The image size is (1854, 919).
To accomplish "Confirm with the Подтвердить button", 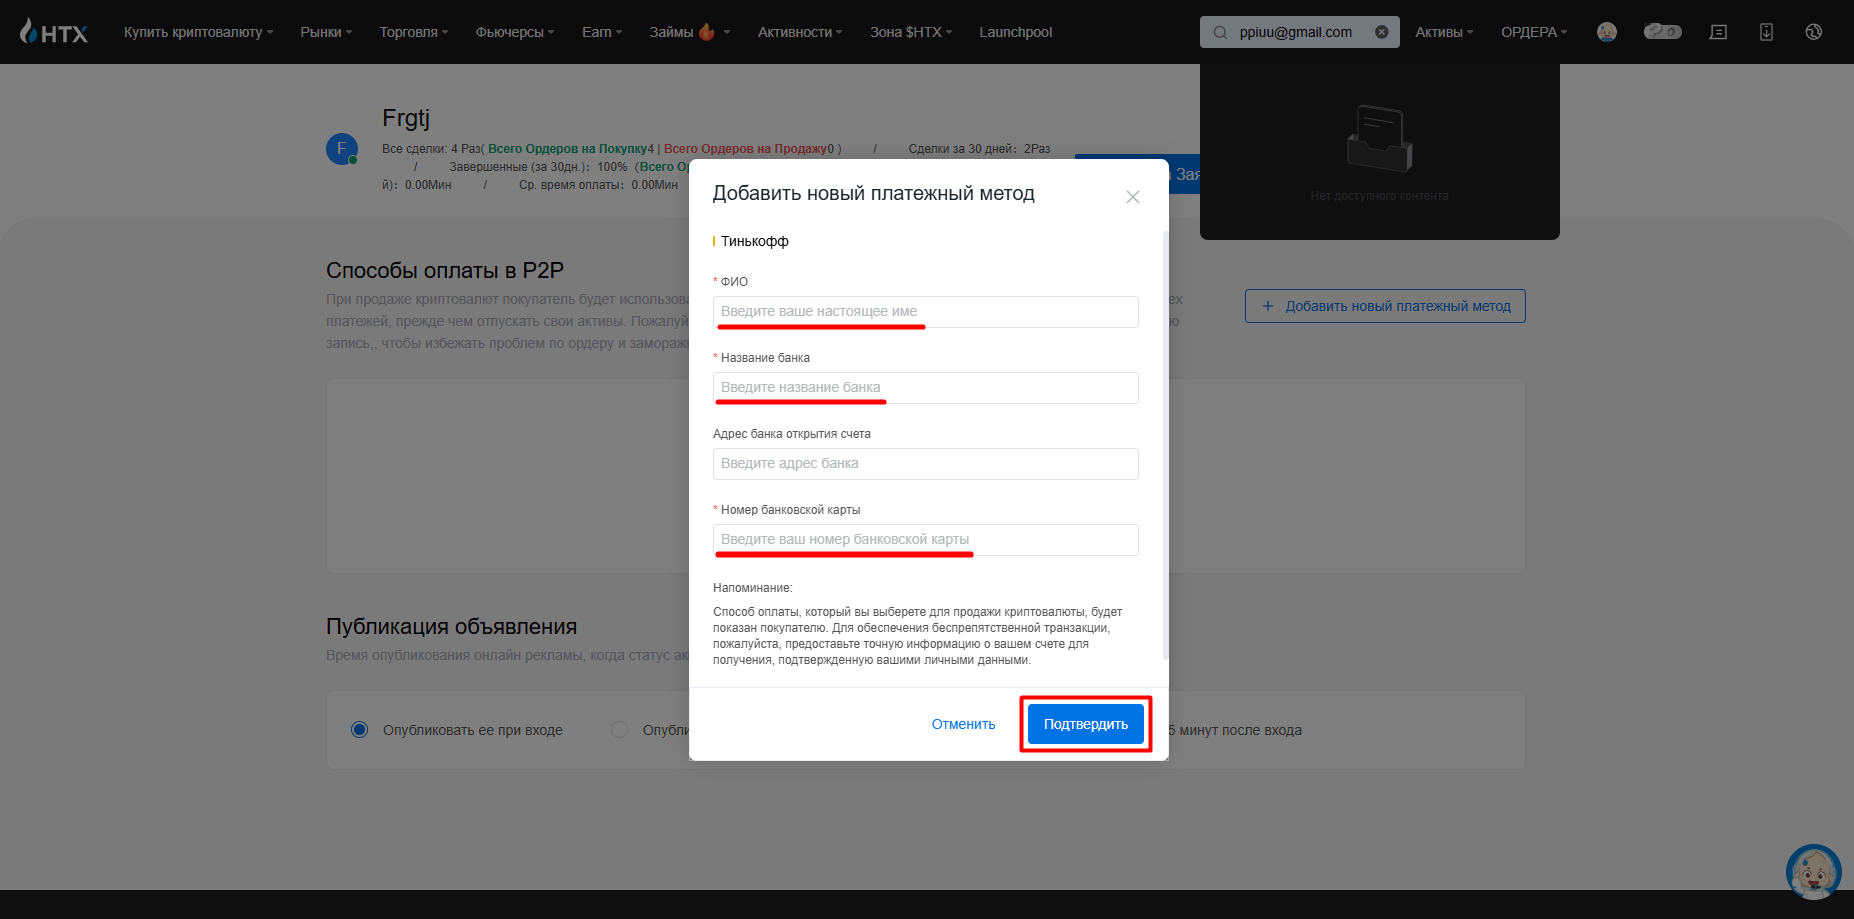I will (x=1086, y=724).
